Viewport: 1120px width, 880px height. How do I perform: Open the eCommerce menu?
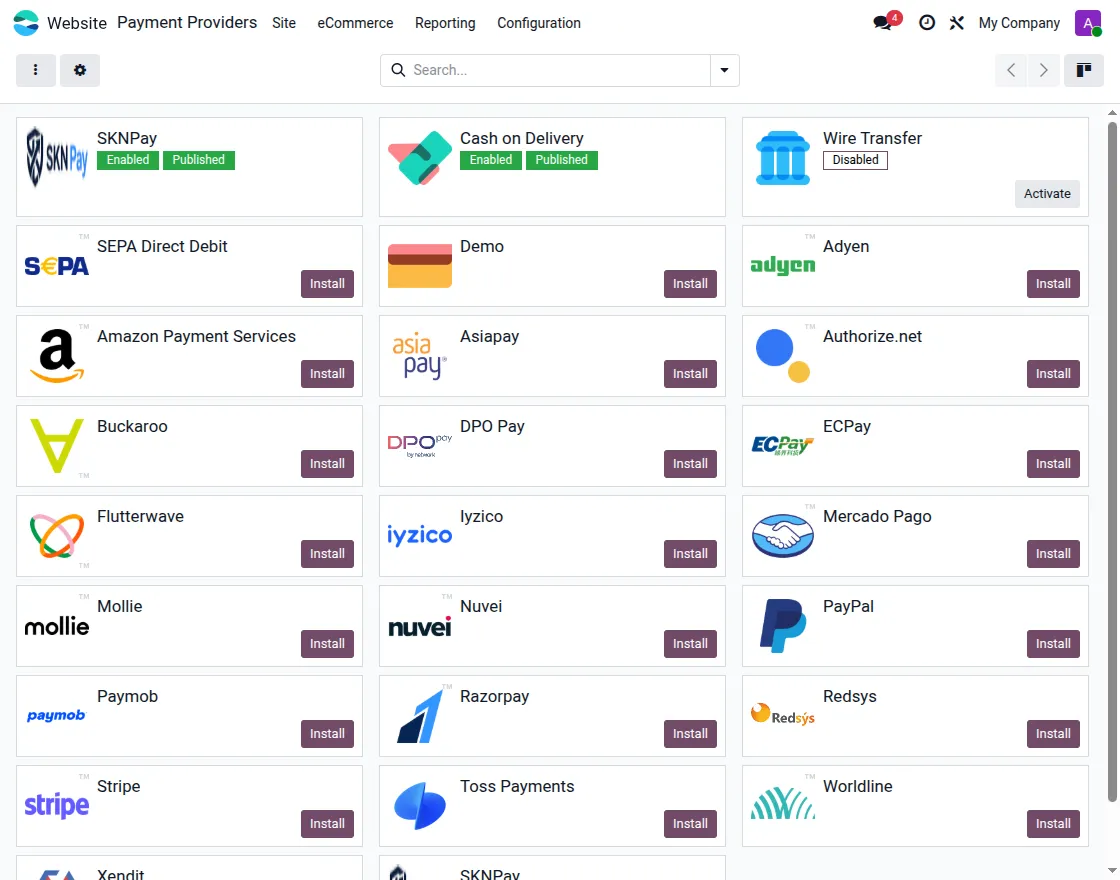tap(355, 23)
